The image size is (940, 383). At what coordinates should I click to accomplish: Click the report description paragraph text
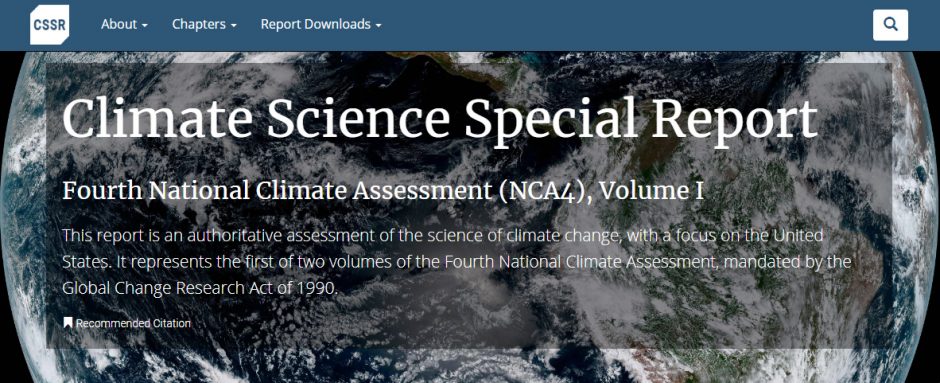(x=456, y=261)
